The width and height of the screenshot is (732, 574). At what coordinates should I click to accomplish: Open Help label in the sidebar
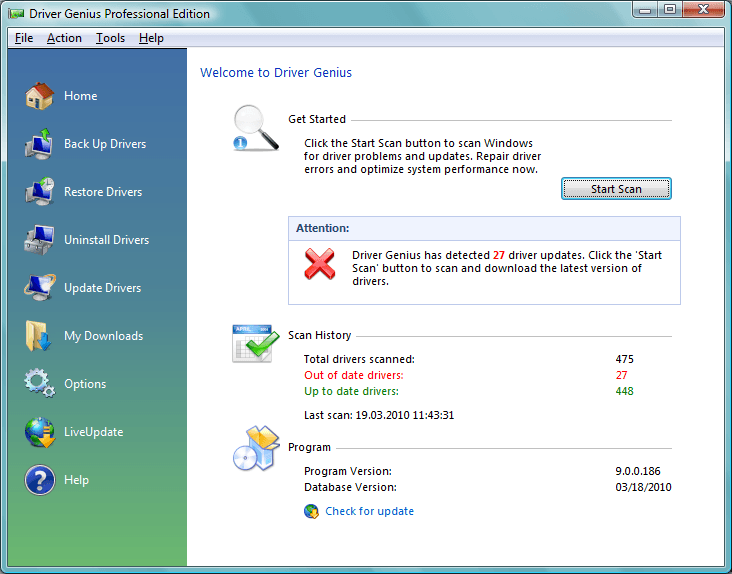tap(76, 480)
